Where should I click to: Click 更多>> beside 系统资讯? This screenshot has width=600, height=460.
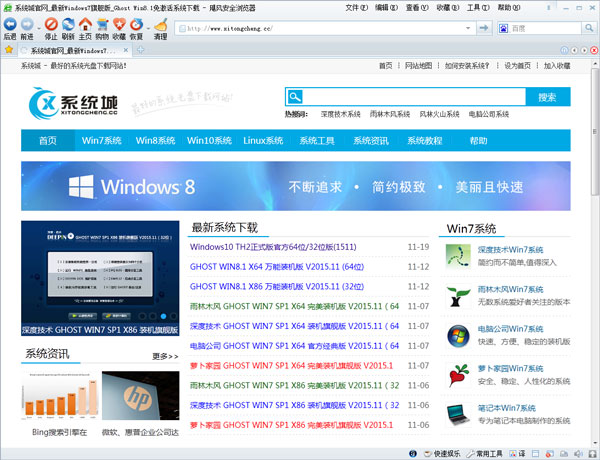pyautogui.click(x=165, y=356)
